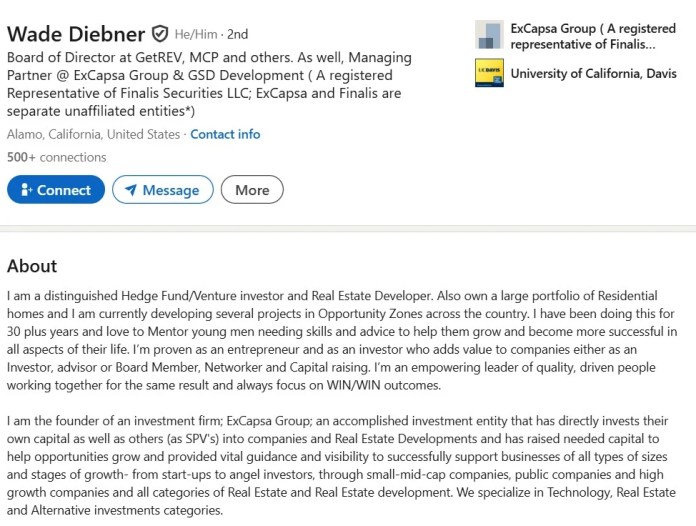Viewport: 696px width, 526px height.
Task: Click the first About paragraph on hedge fund investing
Action: [x=340, y=340]
